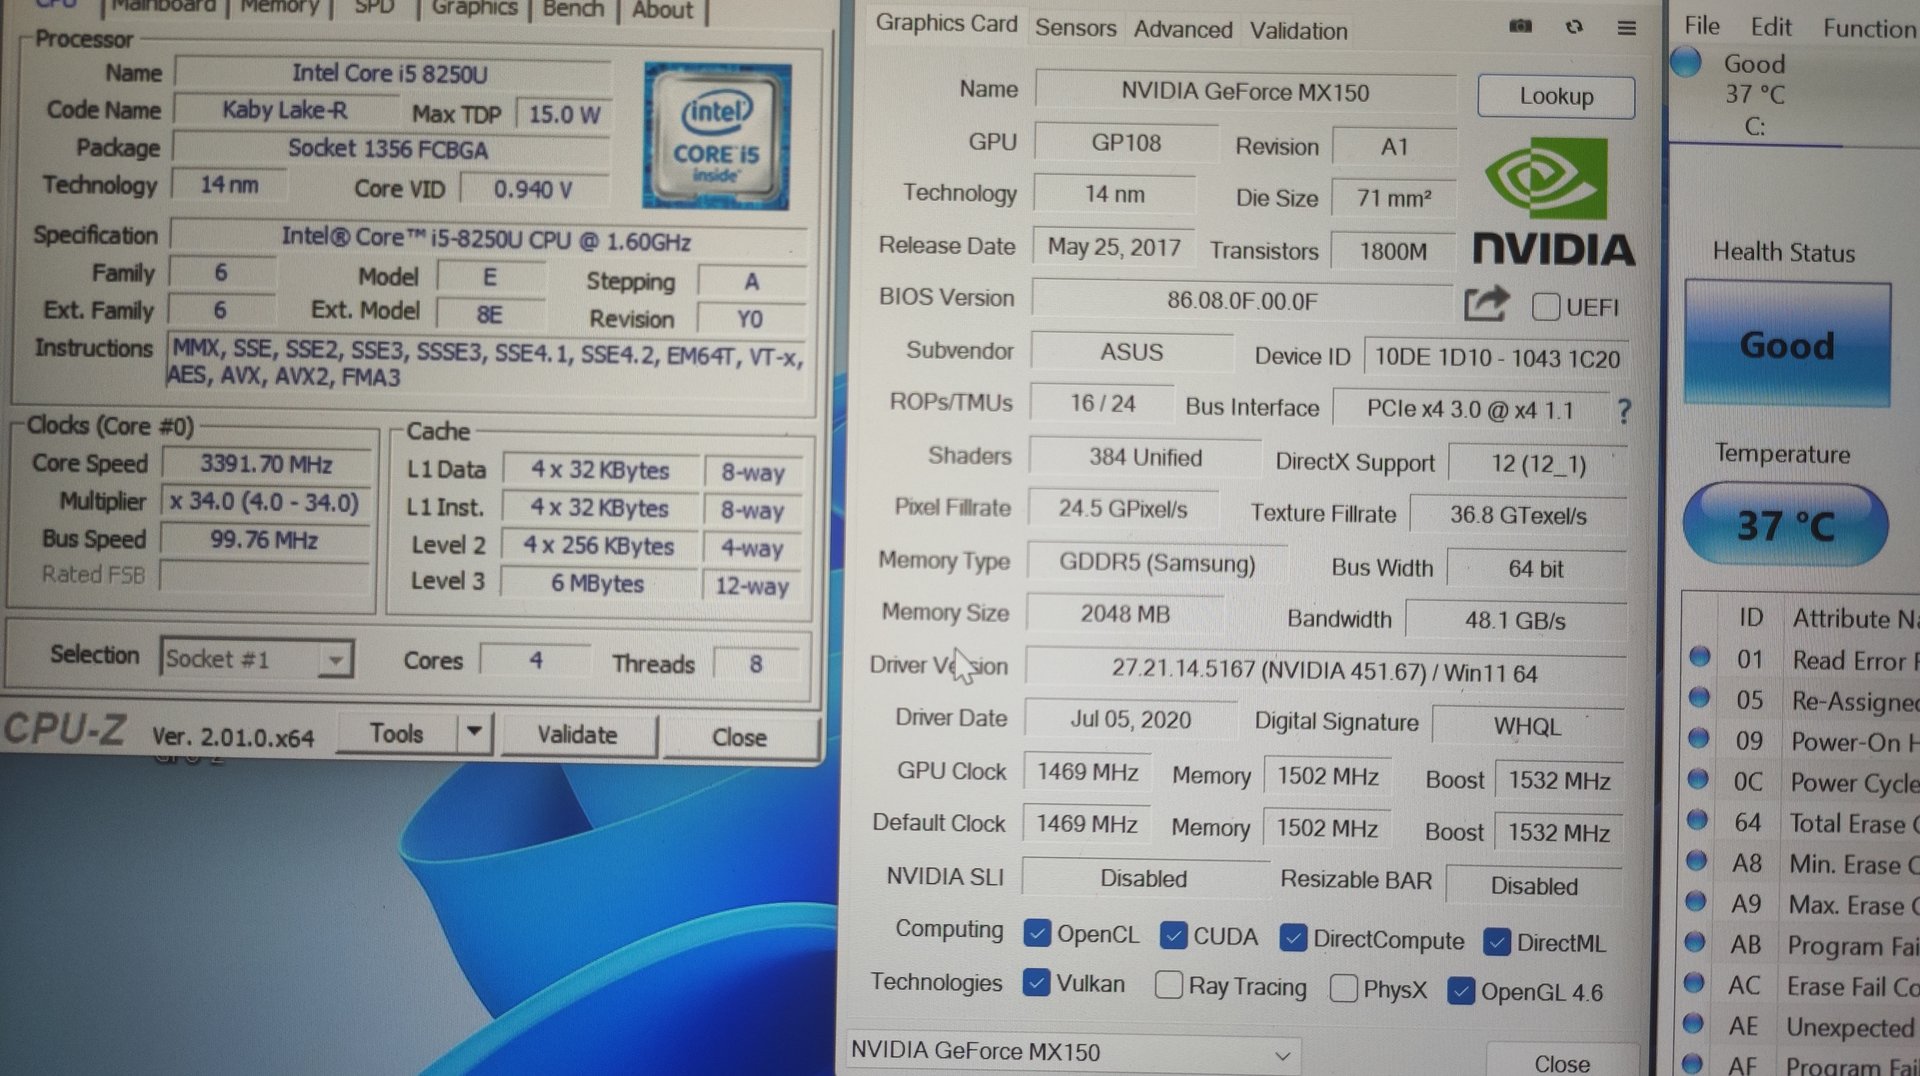Toggle the PhysX checkbox

click(1344, 988)
